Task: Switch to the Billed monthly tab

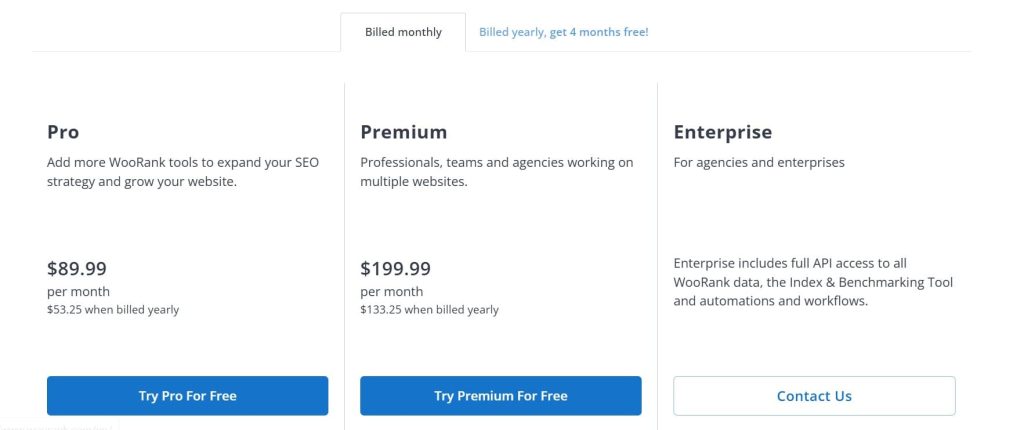Action: point(403,32)
